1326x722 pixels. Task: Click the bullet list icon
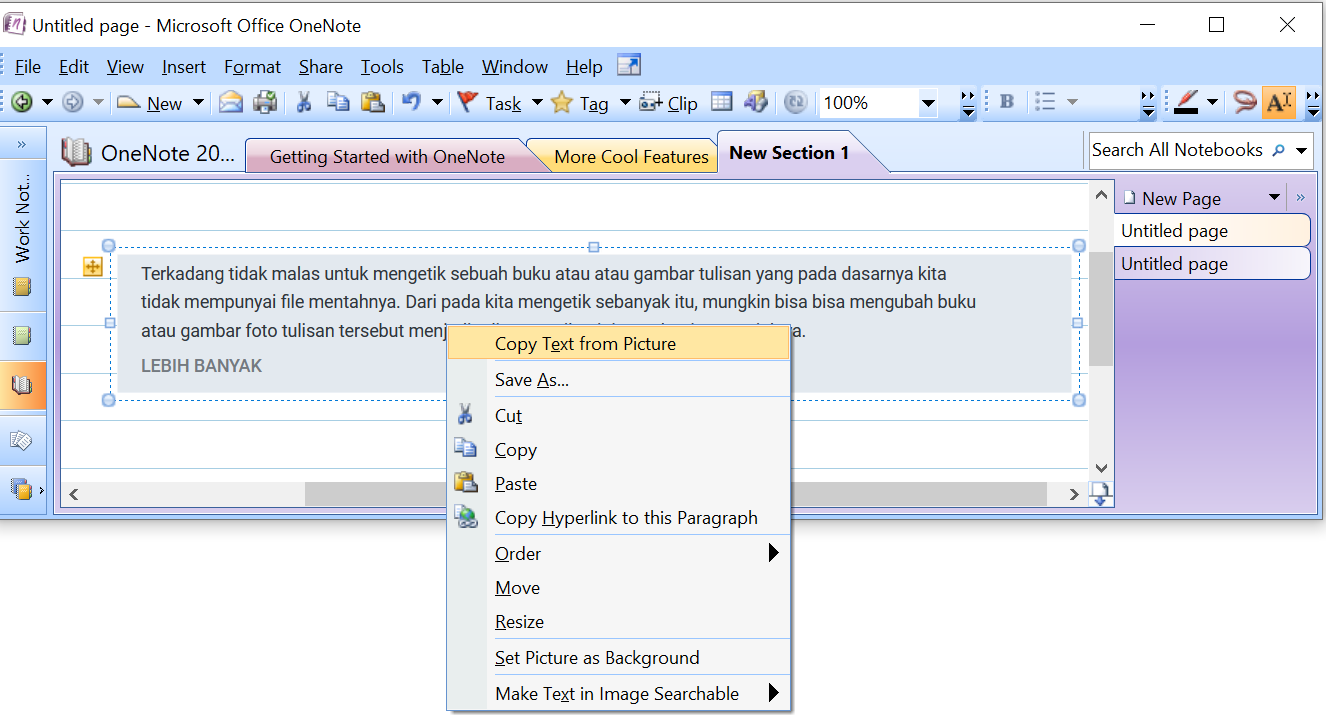pyautogui.click(x=1045, y=102)
